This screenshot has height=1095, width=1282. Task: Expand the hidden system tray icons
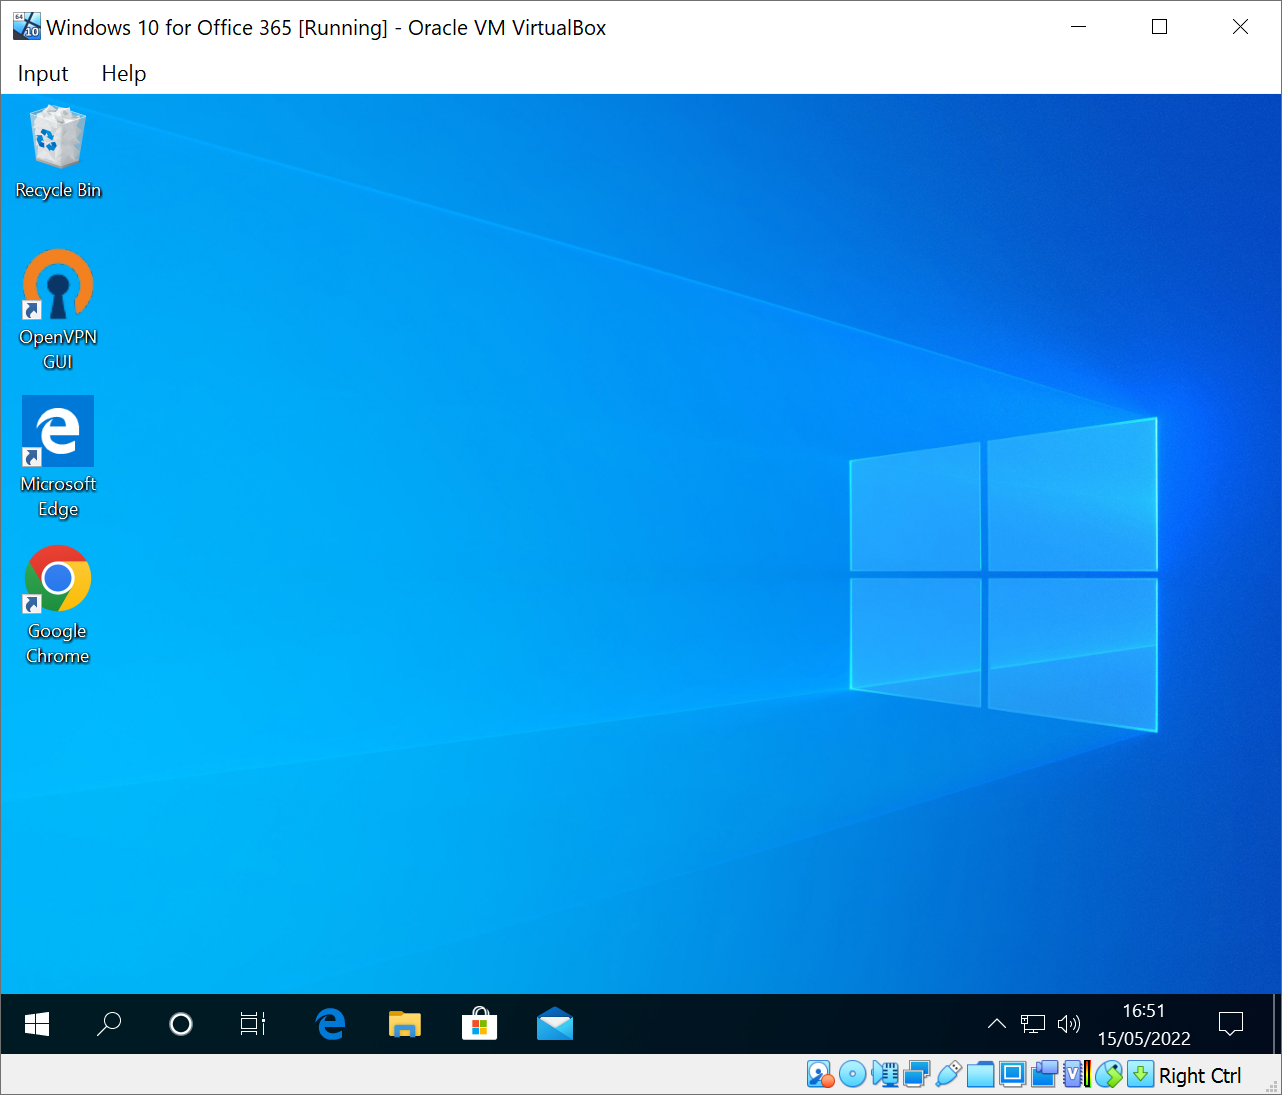996,1024
